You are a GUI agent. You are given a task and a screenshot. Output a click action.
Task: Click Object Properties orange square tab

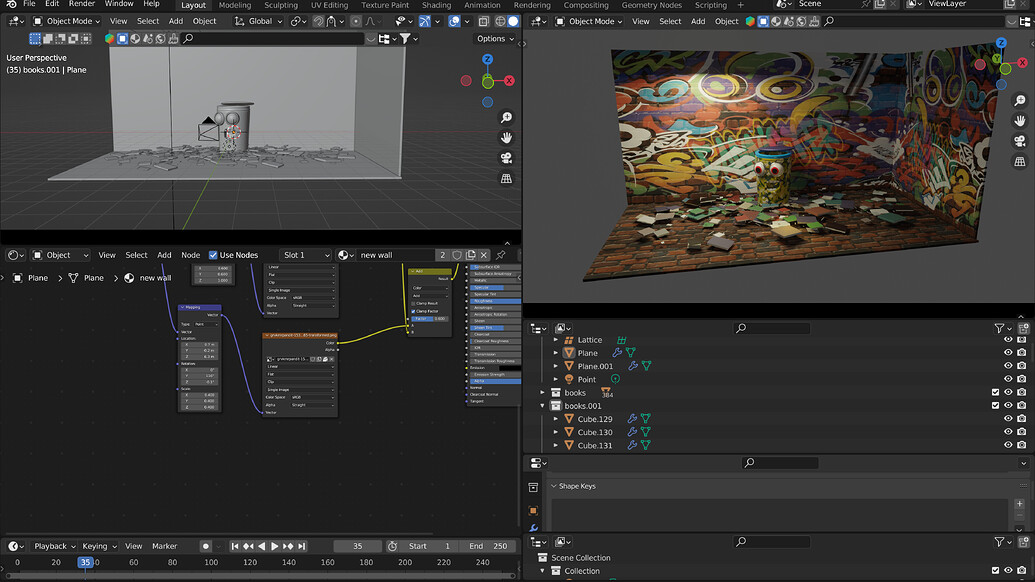[533, 511]
